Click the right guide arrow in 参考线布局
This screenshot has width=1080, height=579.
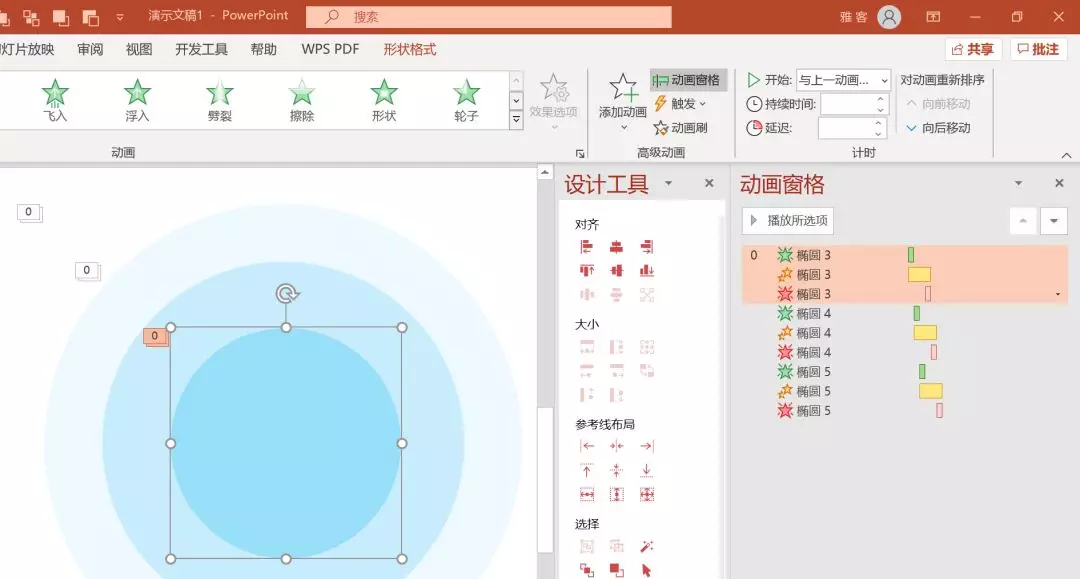click(647, 446)
